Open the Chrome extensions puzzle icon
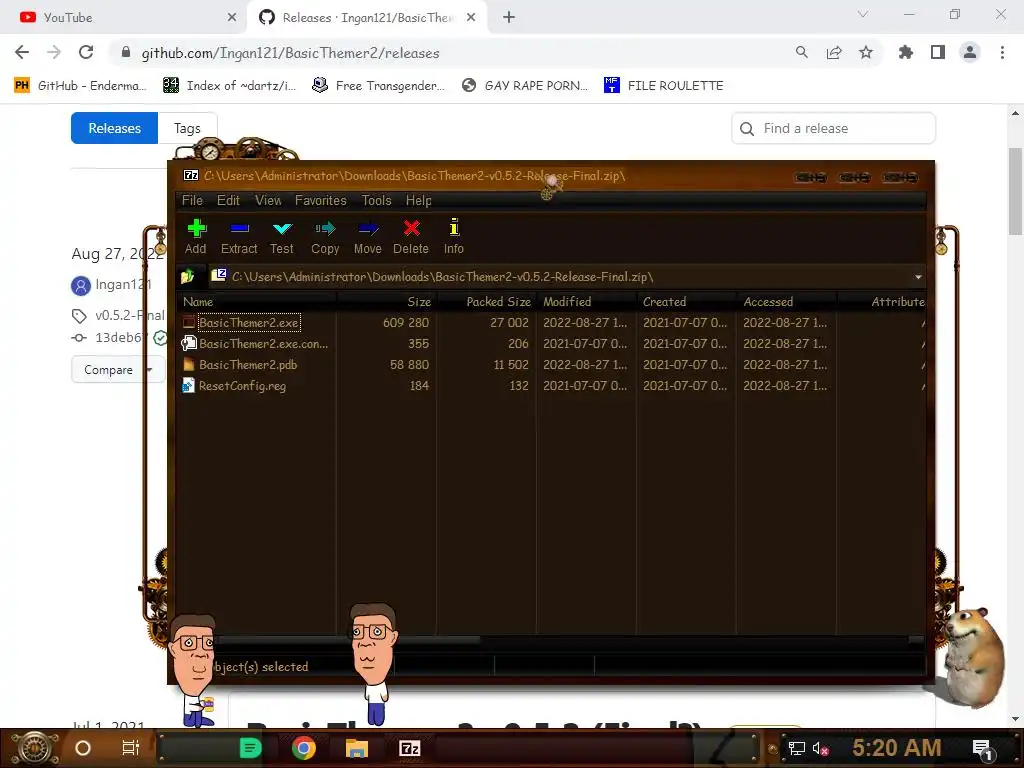Image resolution: width=1024 pixels, height=768 pixels. tap(906, 53)
